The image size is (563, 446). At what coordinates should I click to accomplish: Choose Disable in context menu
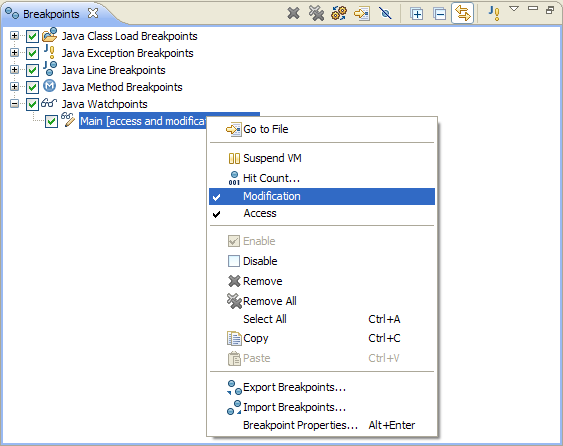(x=322, y=261)
